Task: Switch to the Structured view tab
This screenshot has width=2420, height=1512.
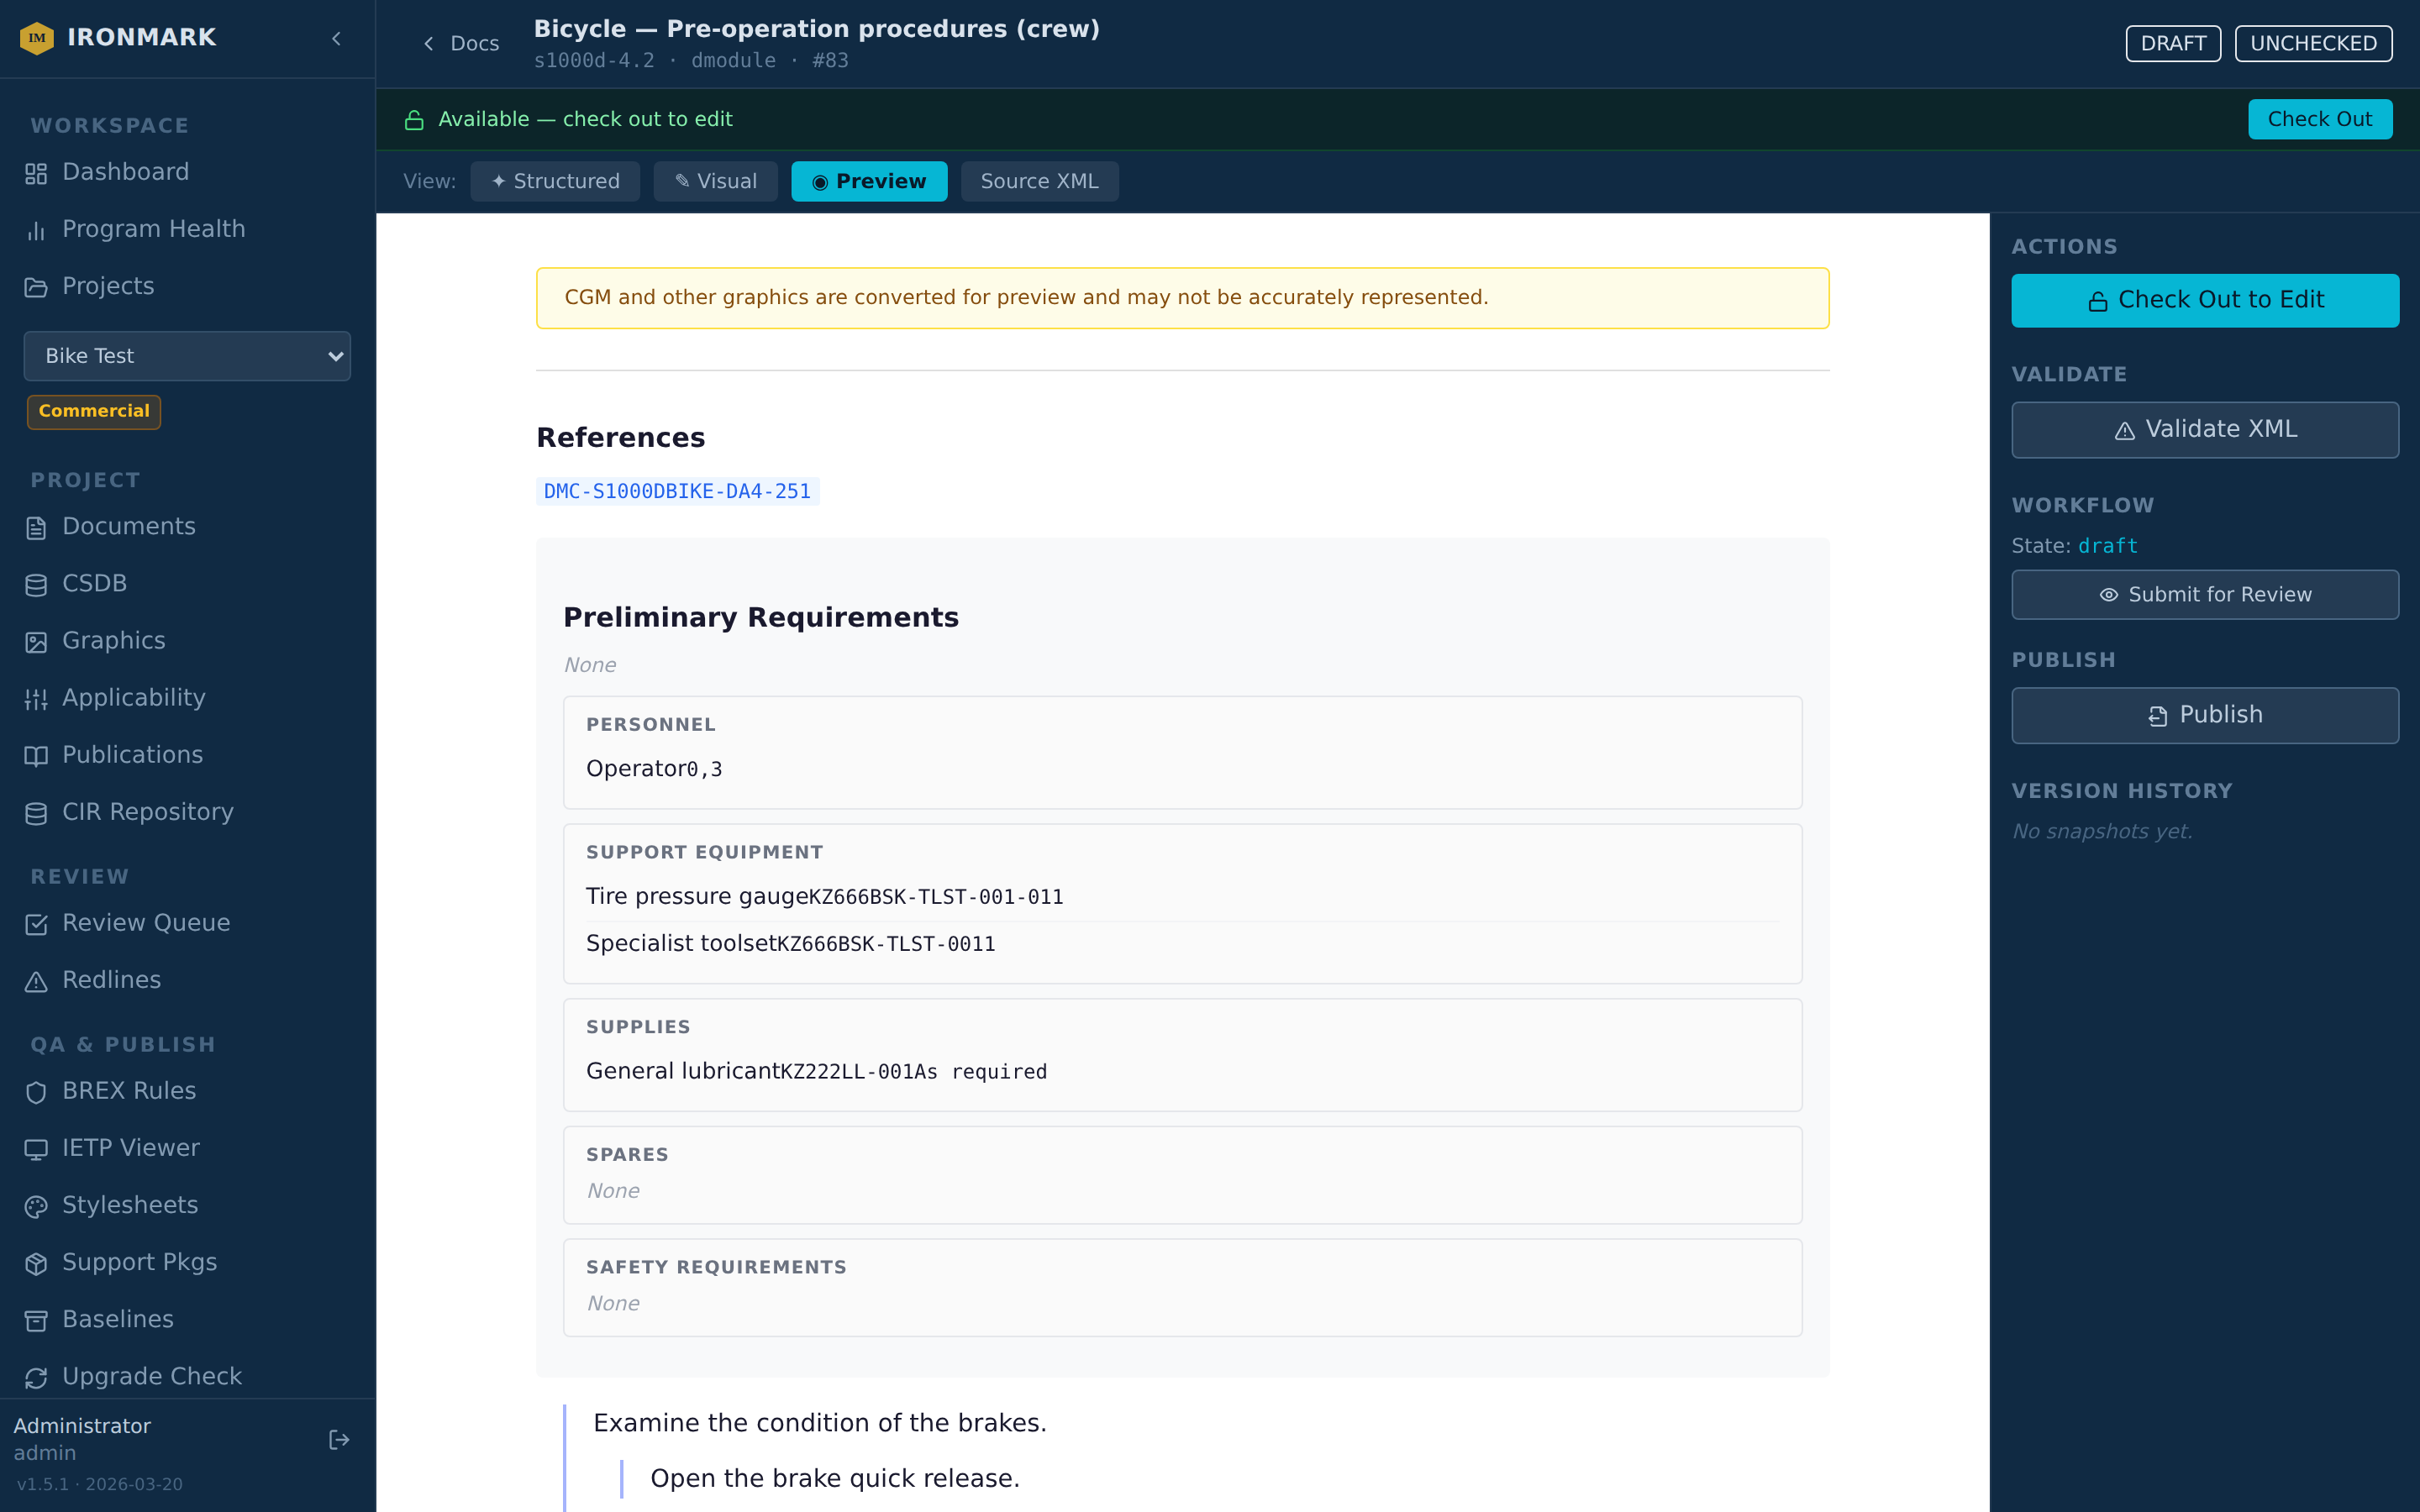Action: pyautogui.click(x=555, y=181)
